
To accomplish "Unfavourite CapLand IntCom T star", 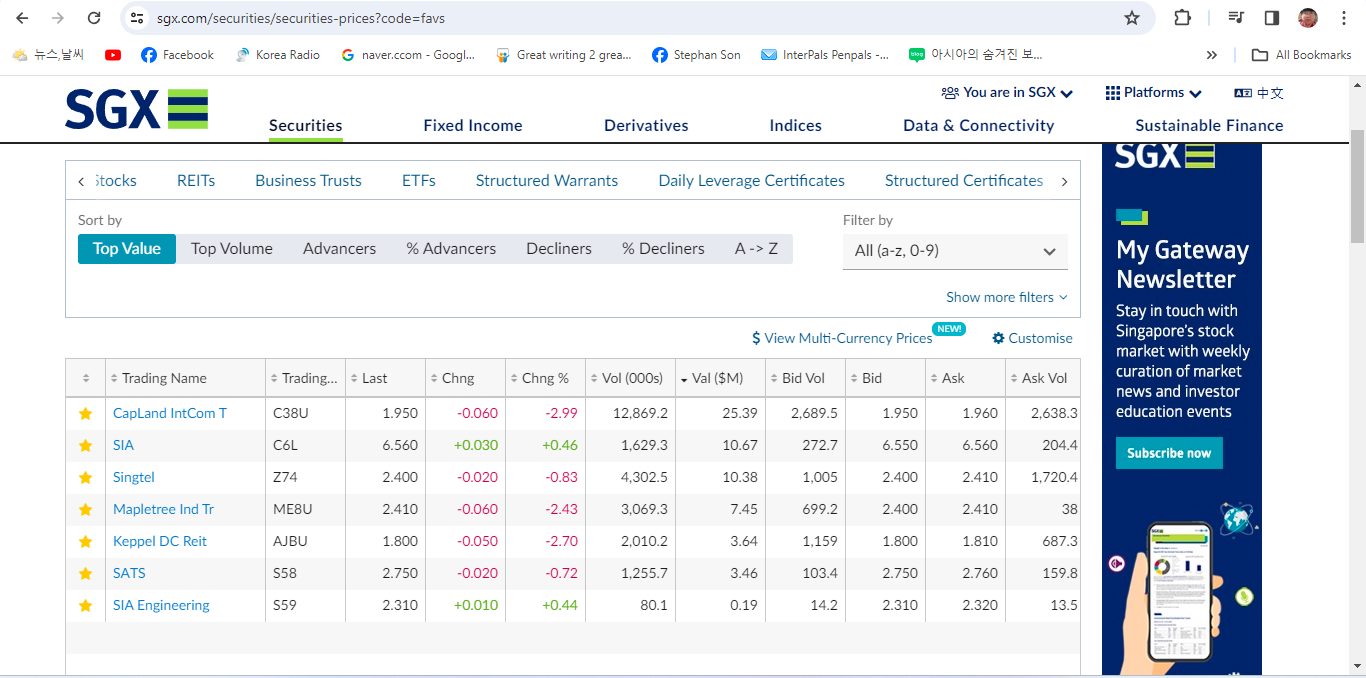I will click(x=85, y=413).
